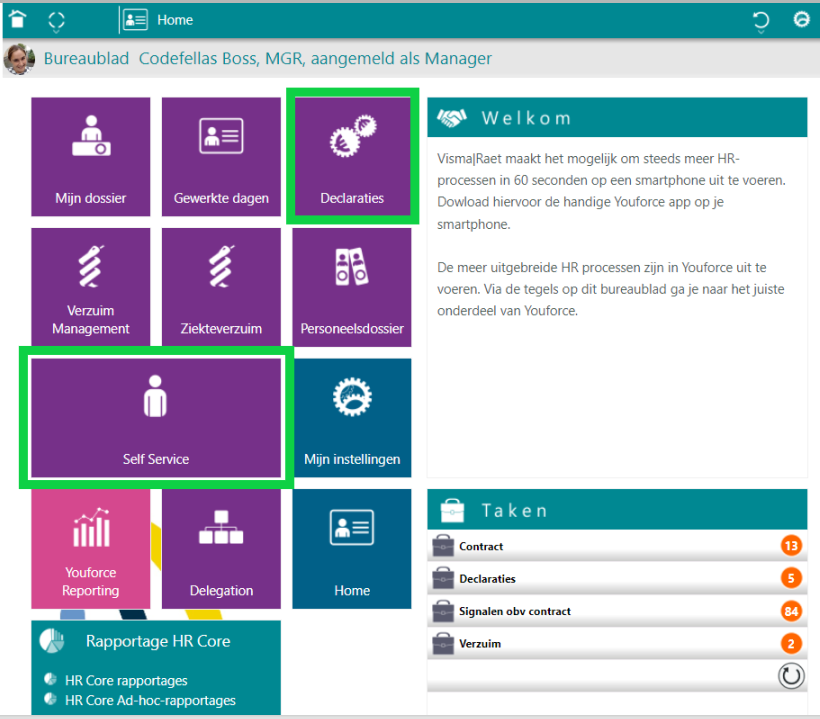
Task: Click pie icon beside HR Core rapportages
Action: 50,679
